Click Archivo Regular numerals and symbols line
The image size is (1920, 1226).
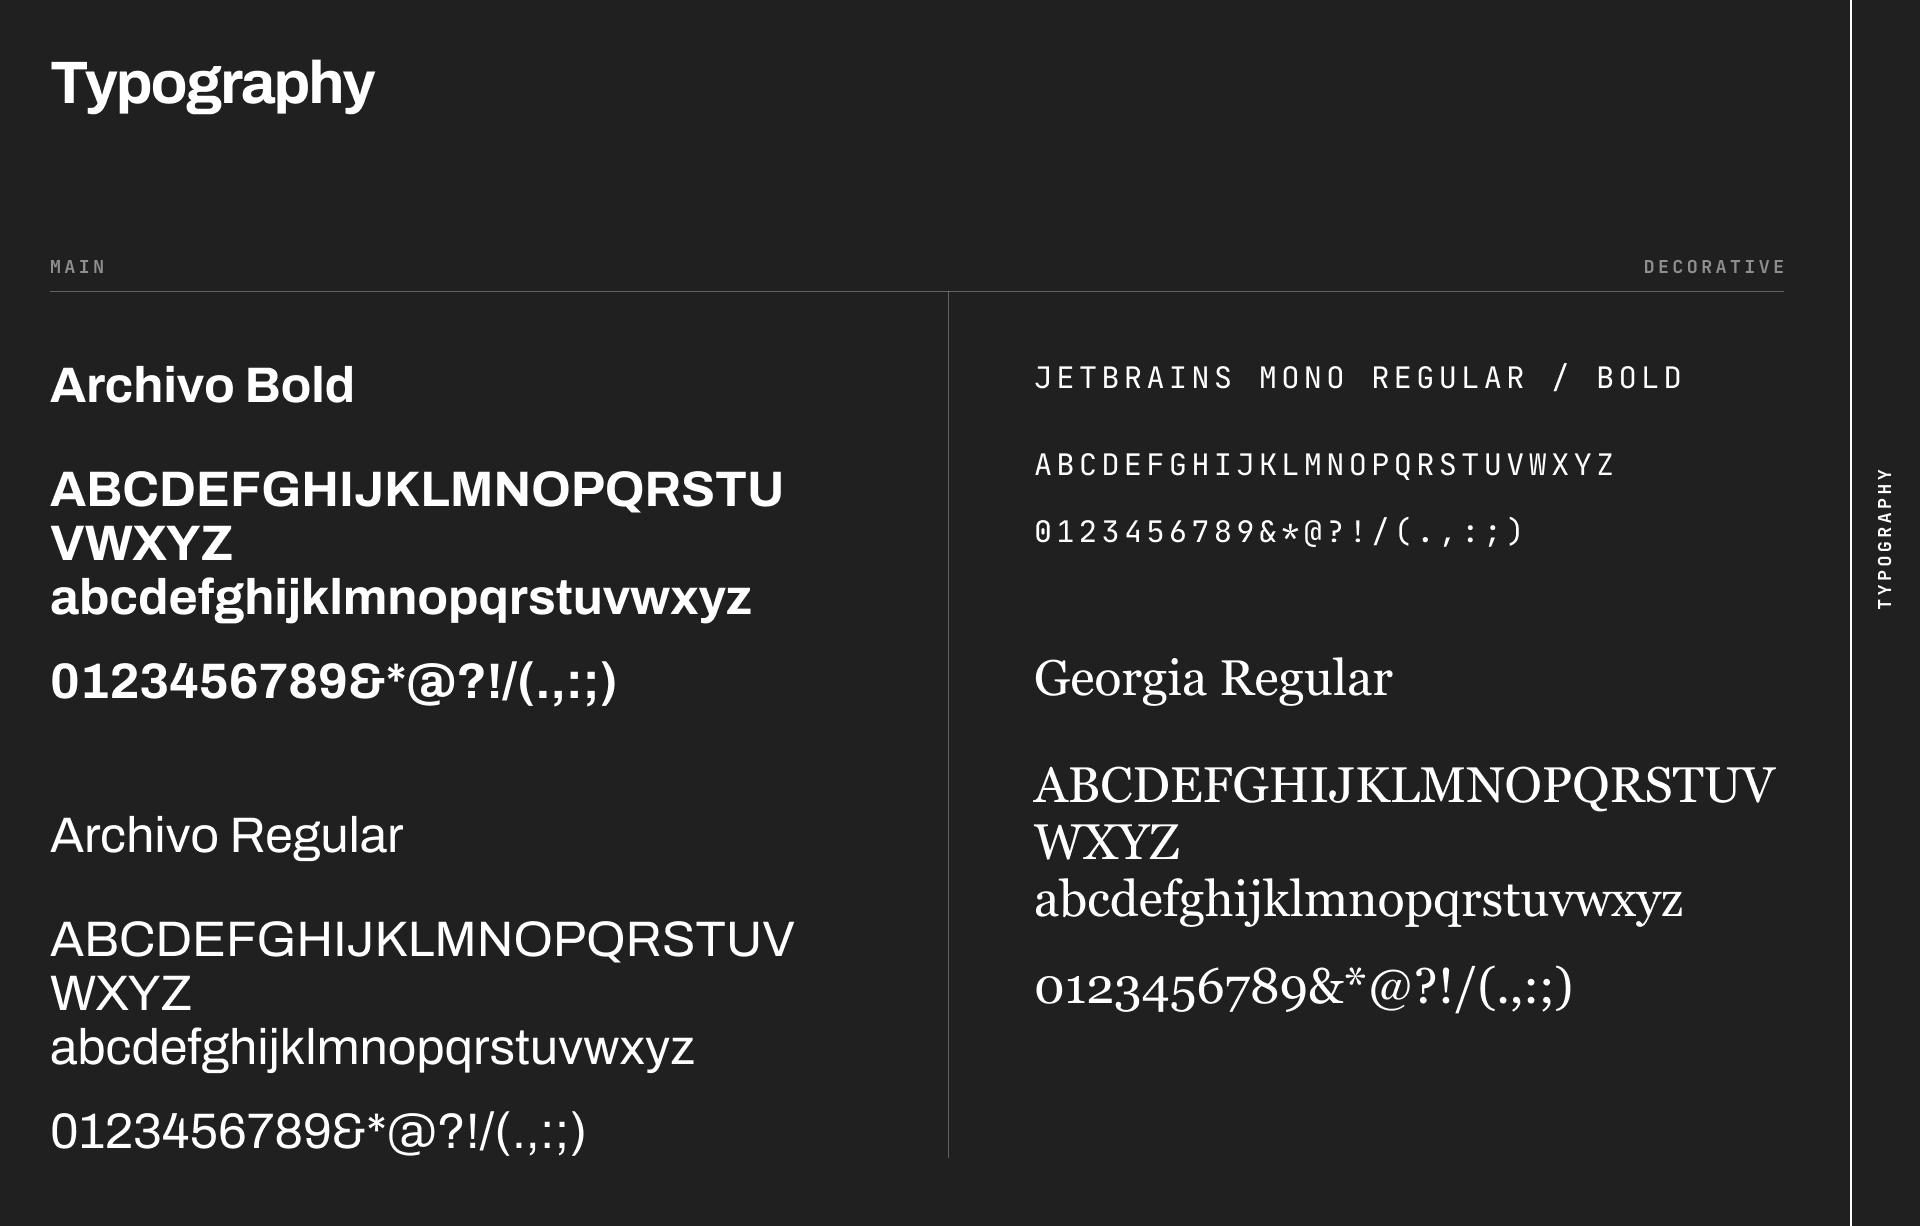(317, 1132)
